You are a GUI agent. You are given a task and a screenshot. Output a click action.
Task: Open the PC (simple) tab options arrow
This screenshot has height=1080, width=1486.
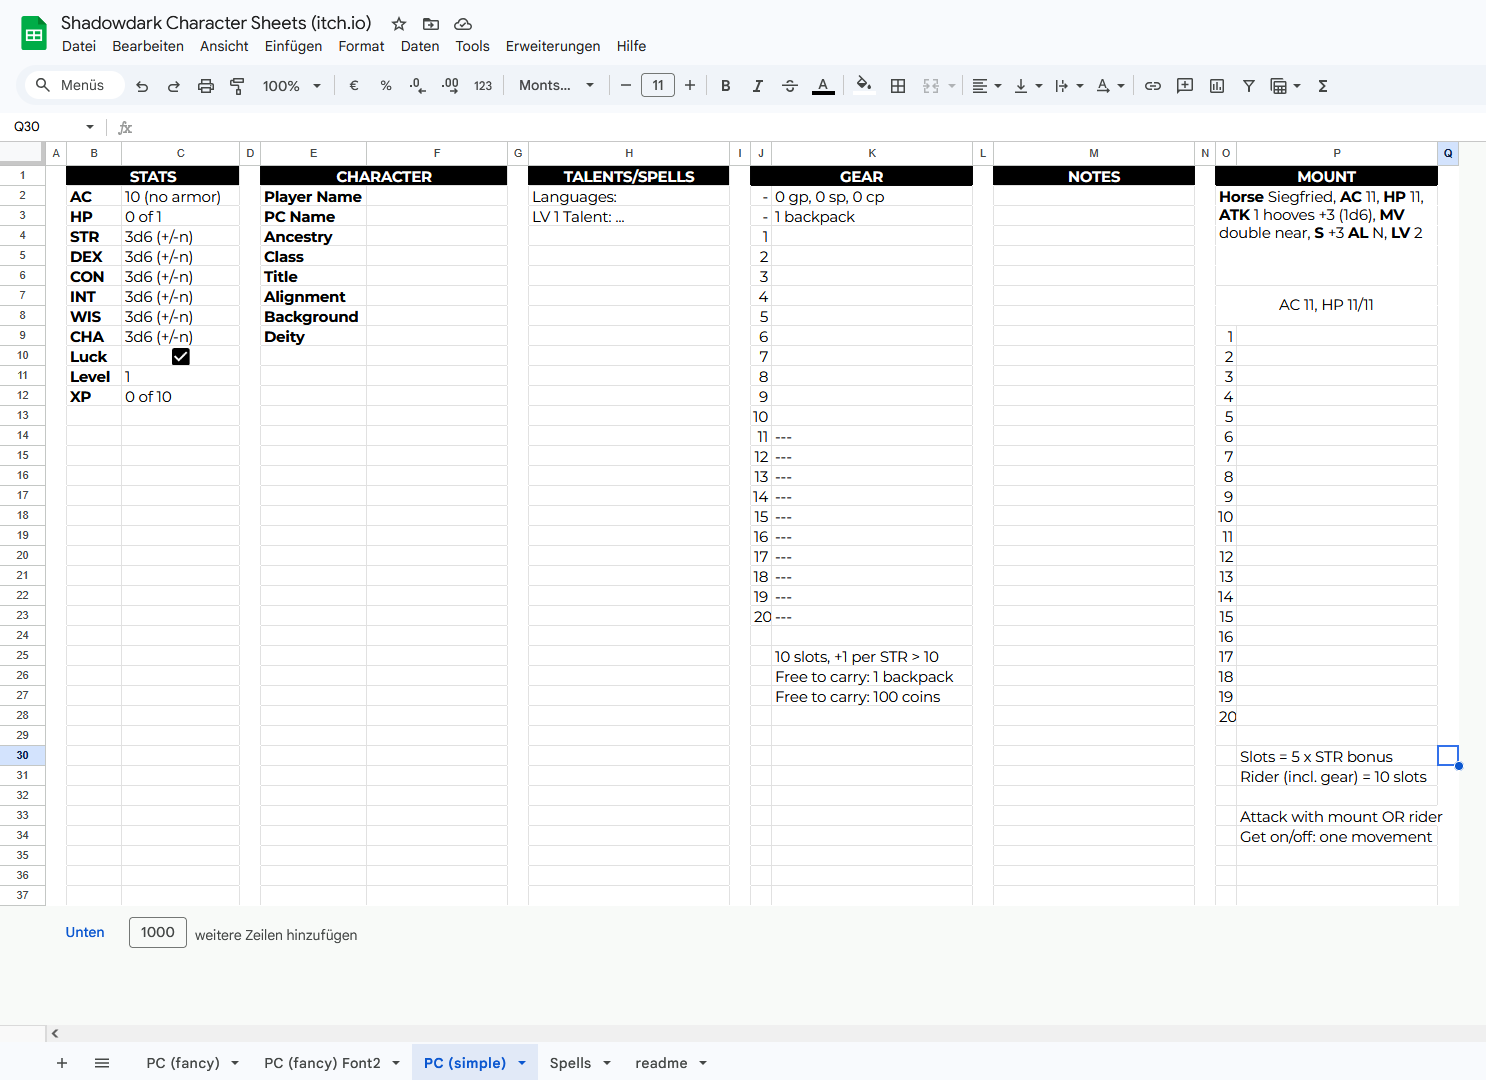coord(522,1063)
